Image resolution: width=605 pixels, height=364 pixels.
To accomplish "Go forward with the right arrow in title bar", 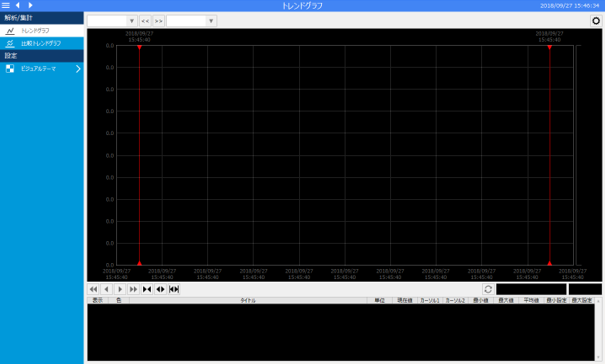I will click(30, 5).
